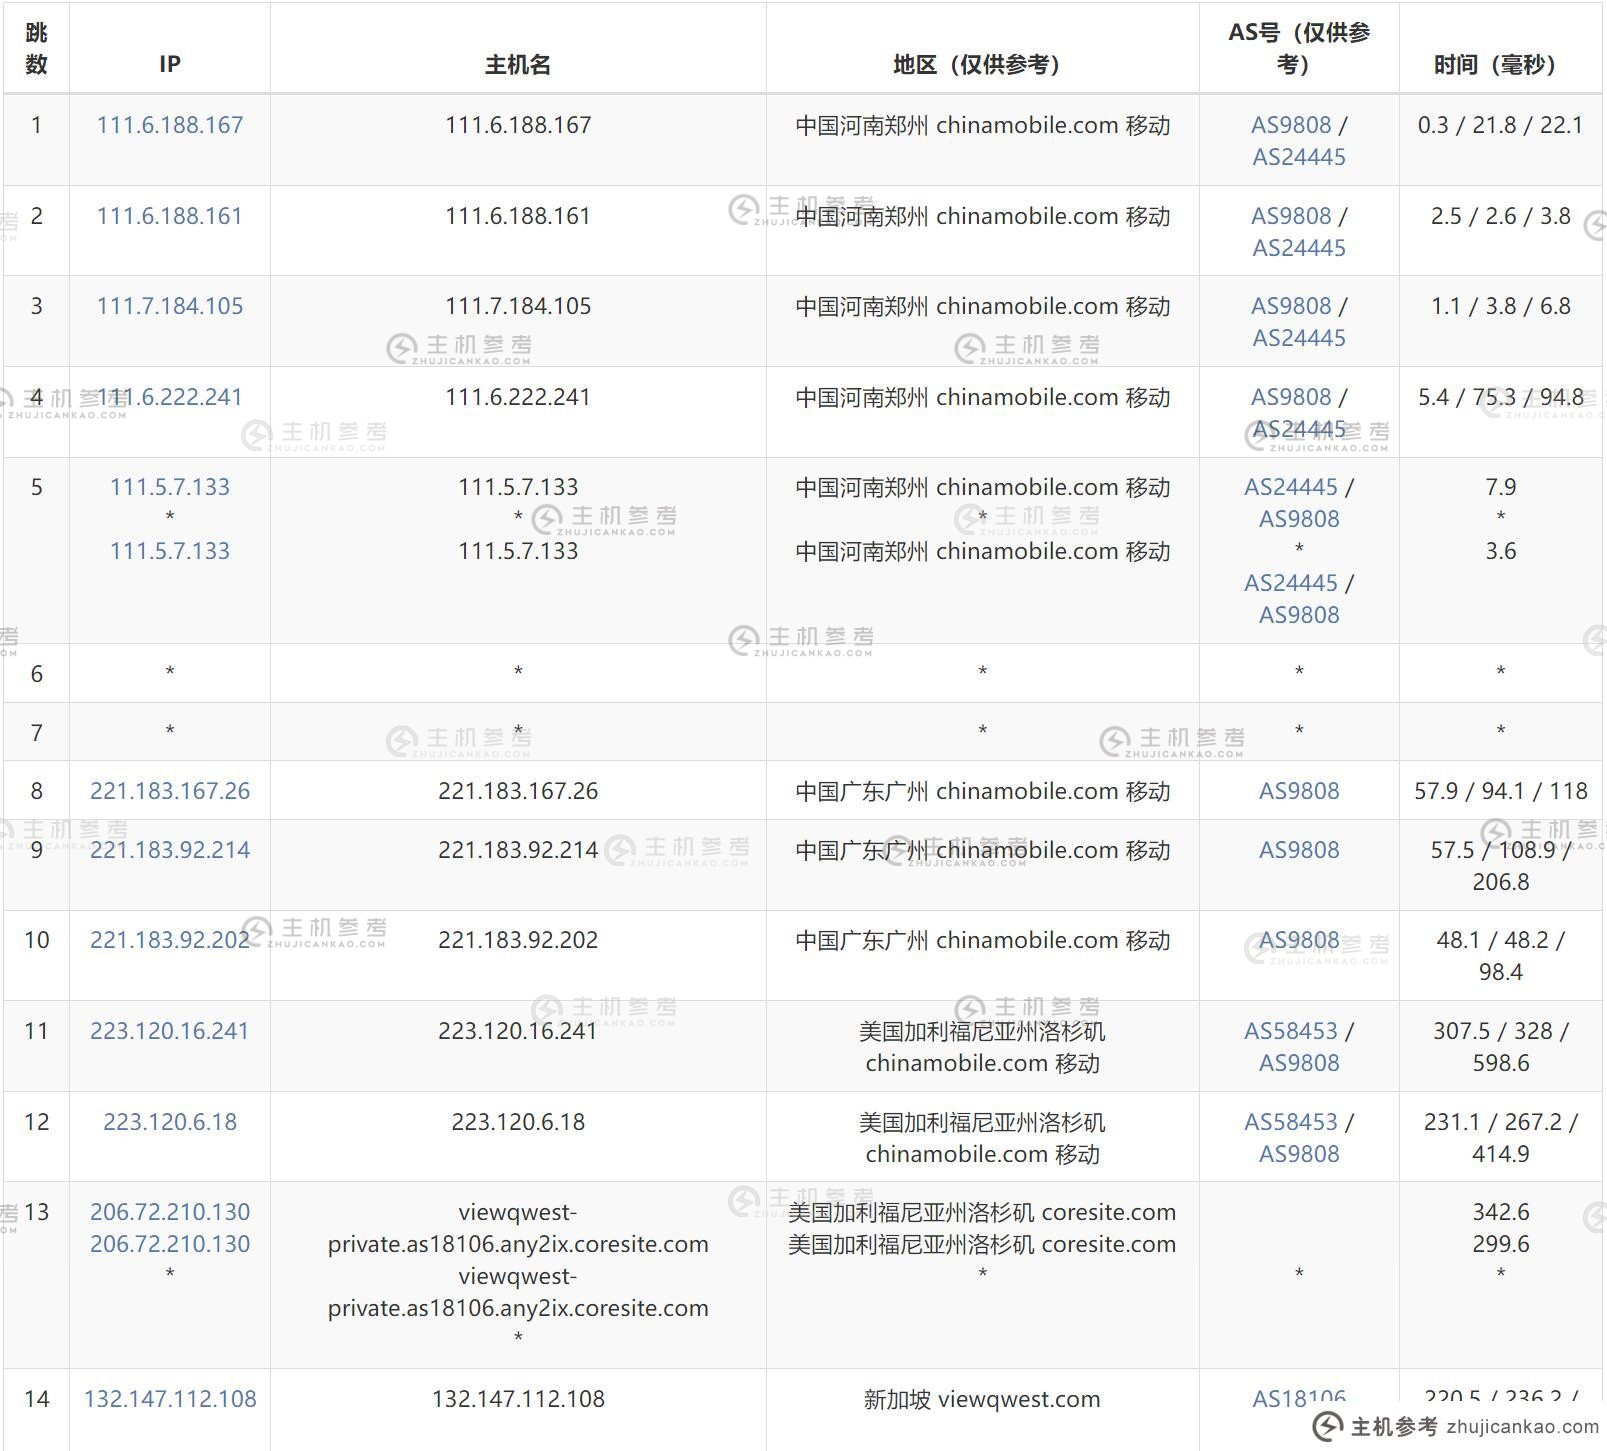This screenshot has width=1607, height=1451.
Task: Click AS9808 link in hop 2 row
Action: pyautogui.click(x=1291, y=216)
